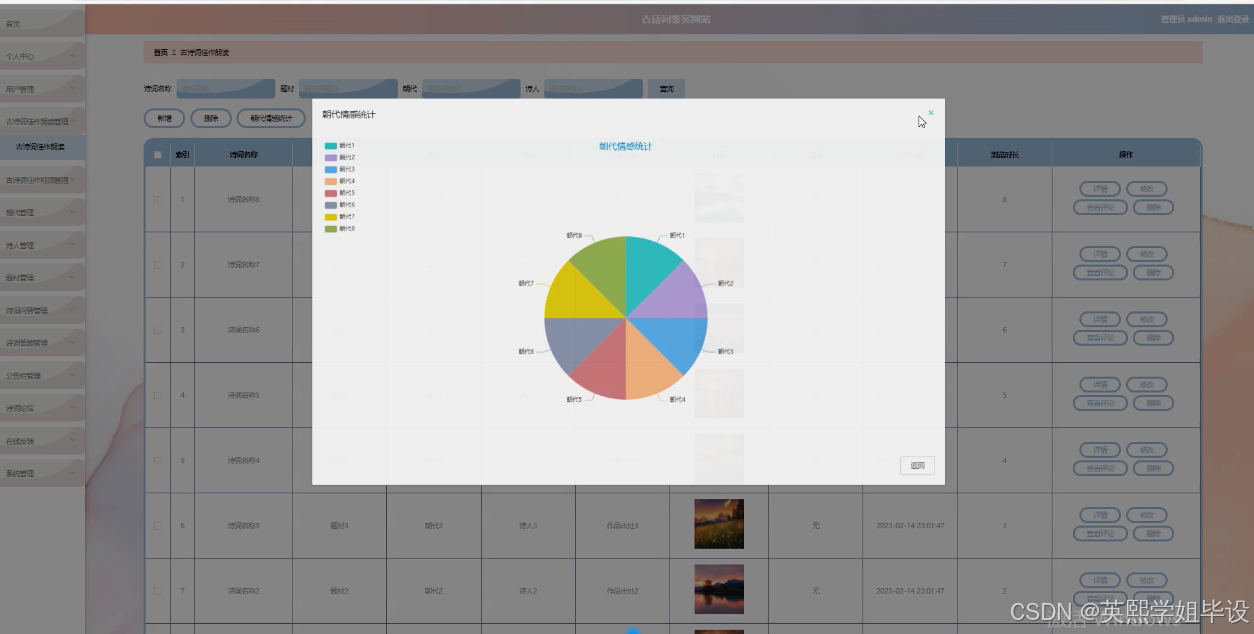
Task: Check the row 2 checkbox
Action: (158, 265)
